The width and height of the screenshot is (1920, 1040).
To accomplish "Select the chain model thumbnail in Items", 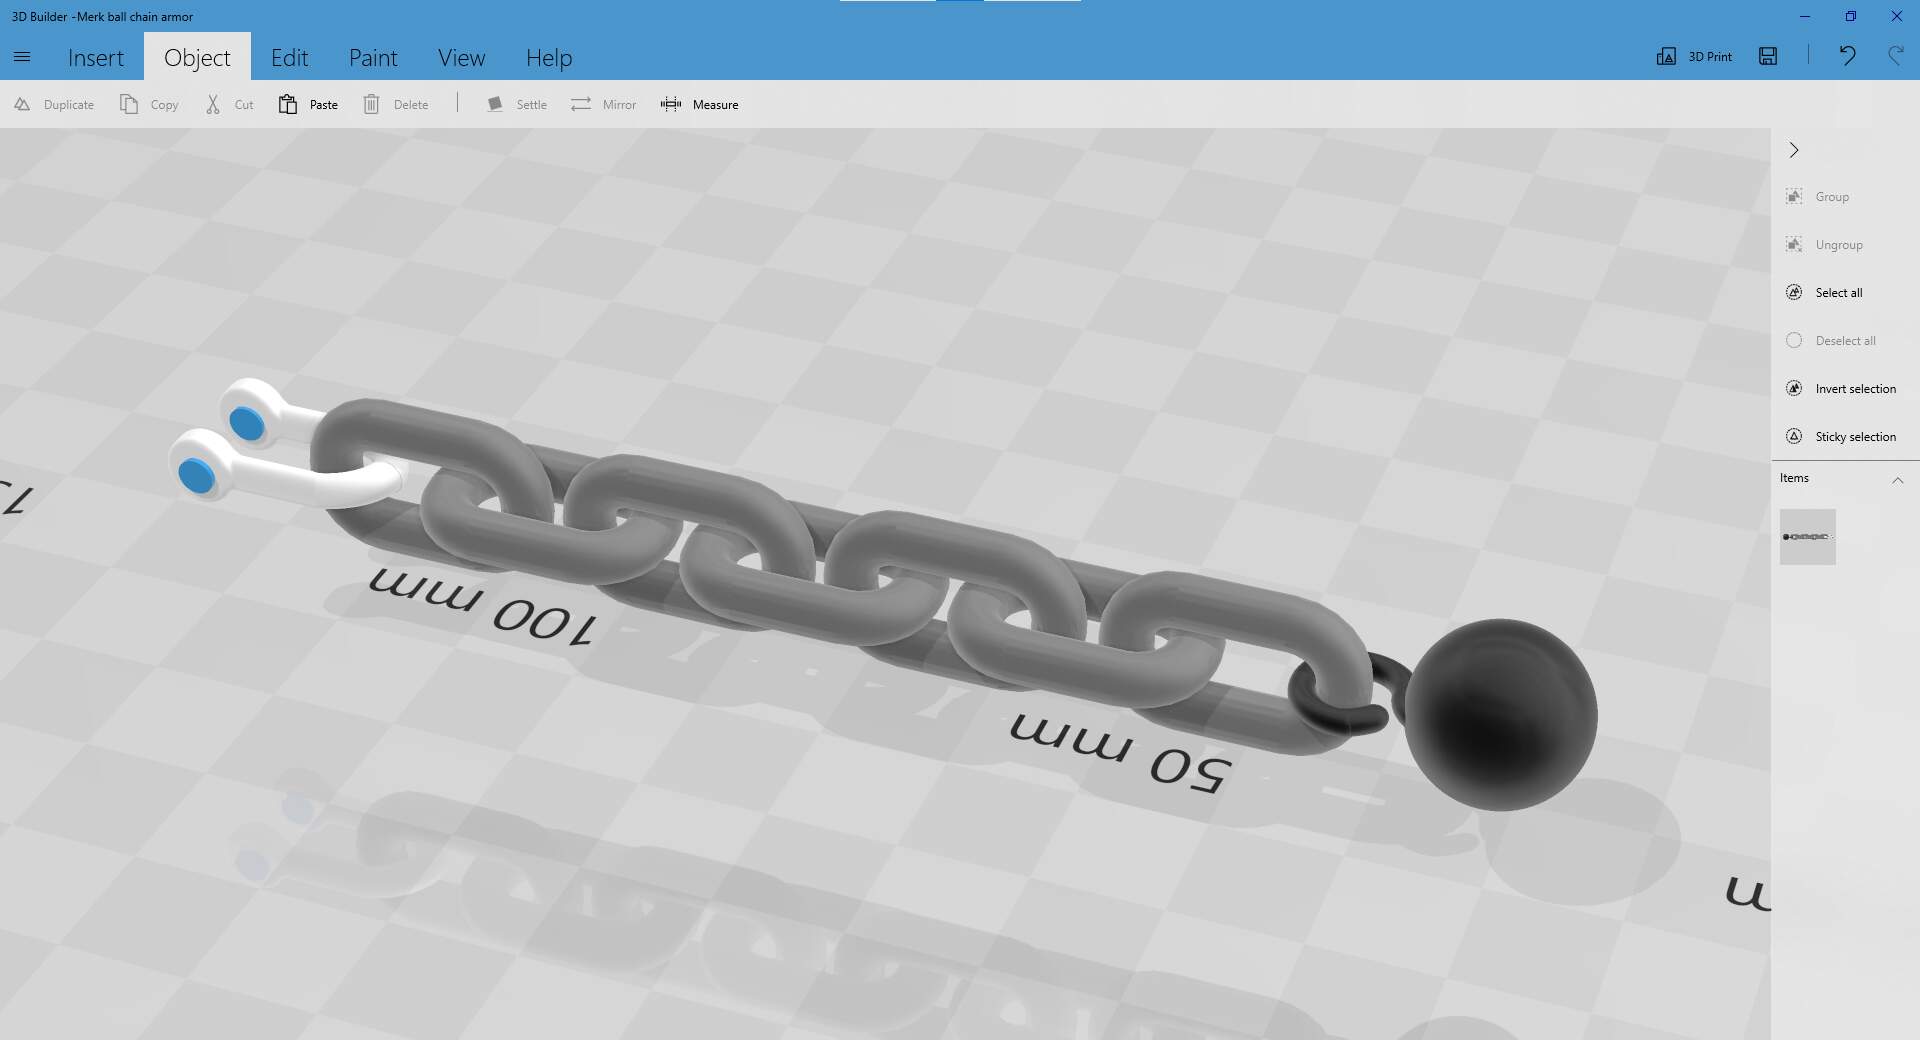I will pyautogui.click(x=1807, y=537).
